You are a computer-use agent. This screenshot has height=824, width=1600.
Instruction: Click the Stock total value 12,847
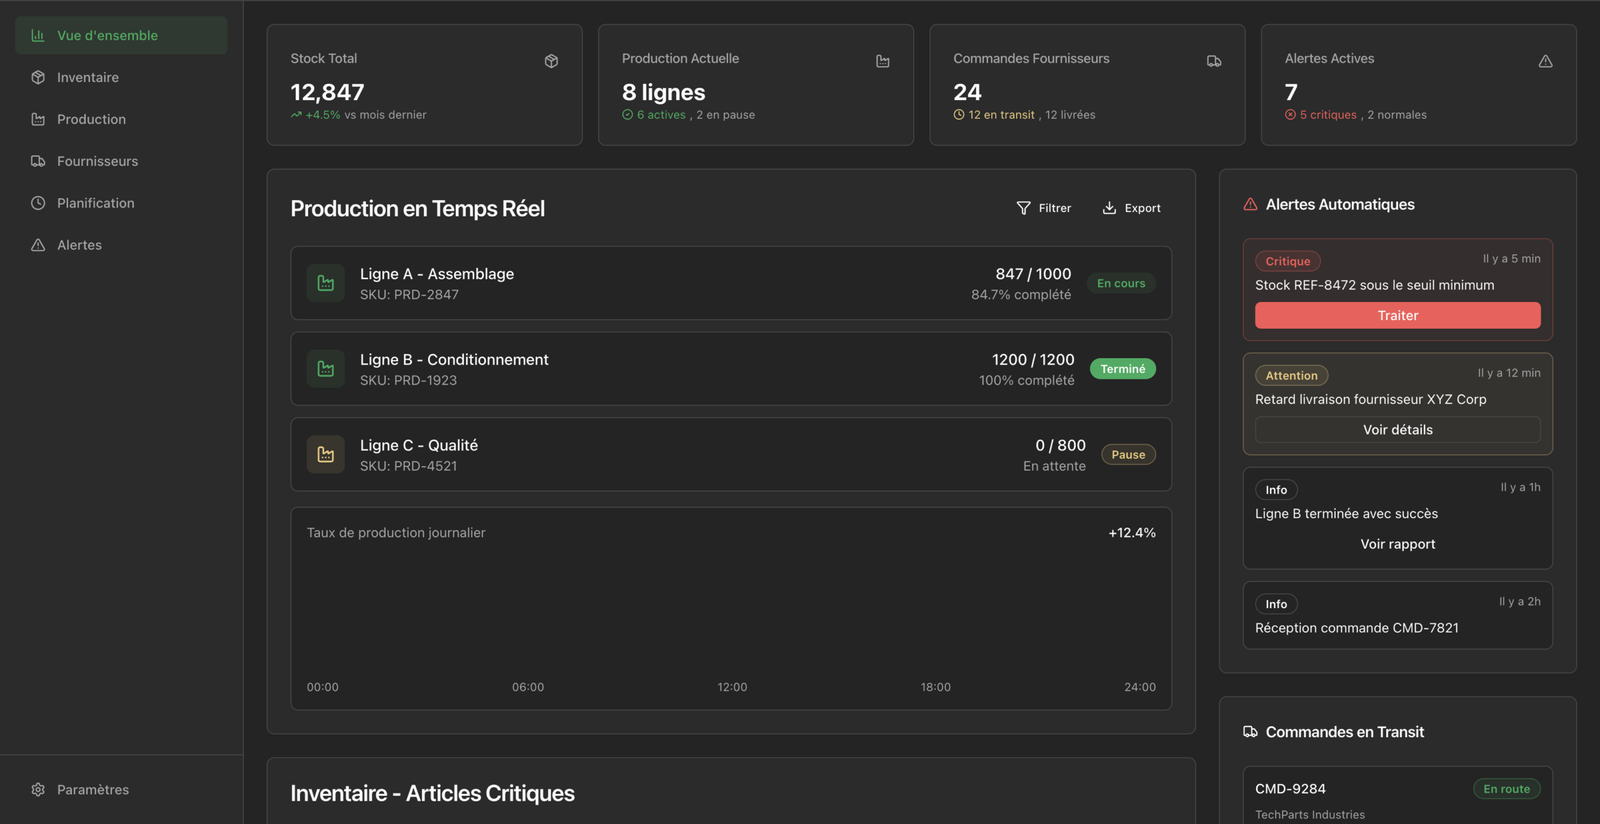pyautogui.click(x=327, y=92)
